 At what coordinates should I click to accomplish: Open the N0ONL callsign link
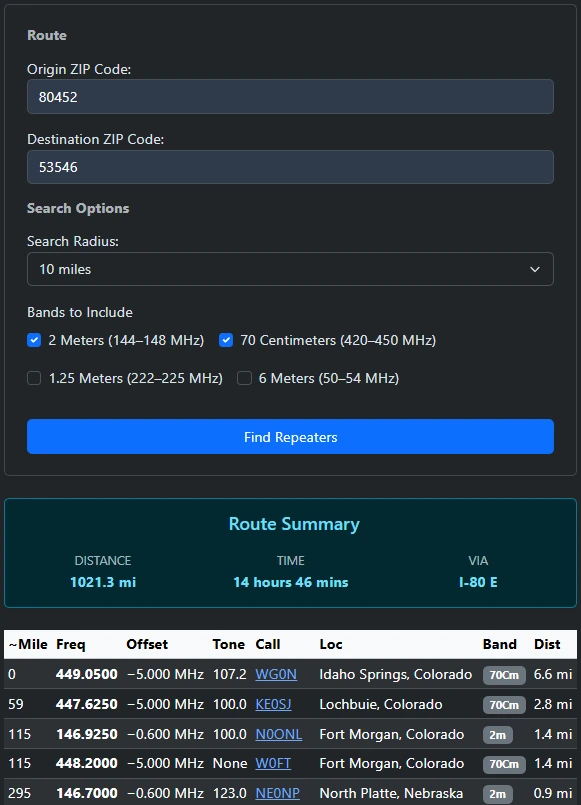click(x=278, y=734)
